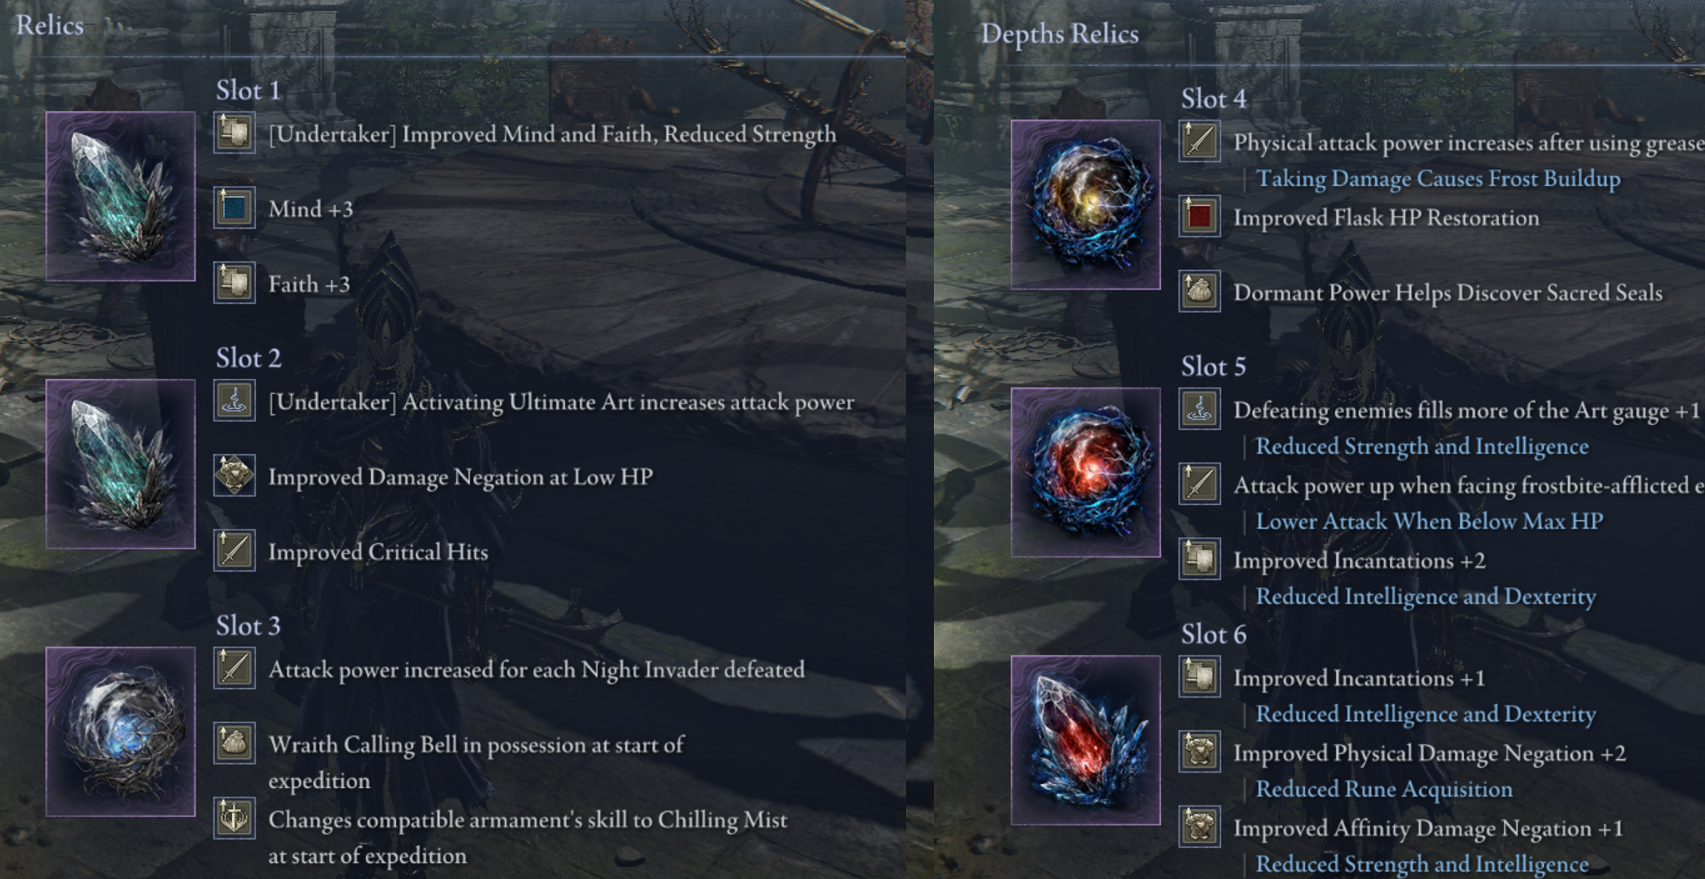1705x879 pixels.
Task: Select the Slot 6 red crystal relic
Action: pyautogui.click(x=1085, y=740)
